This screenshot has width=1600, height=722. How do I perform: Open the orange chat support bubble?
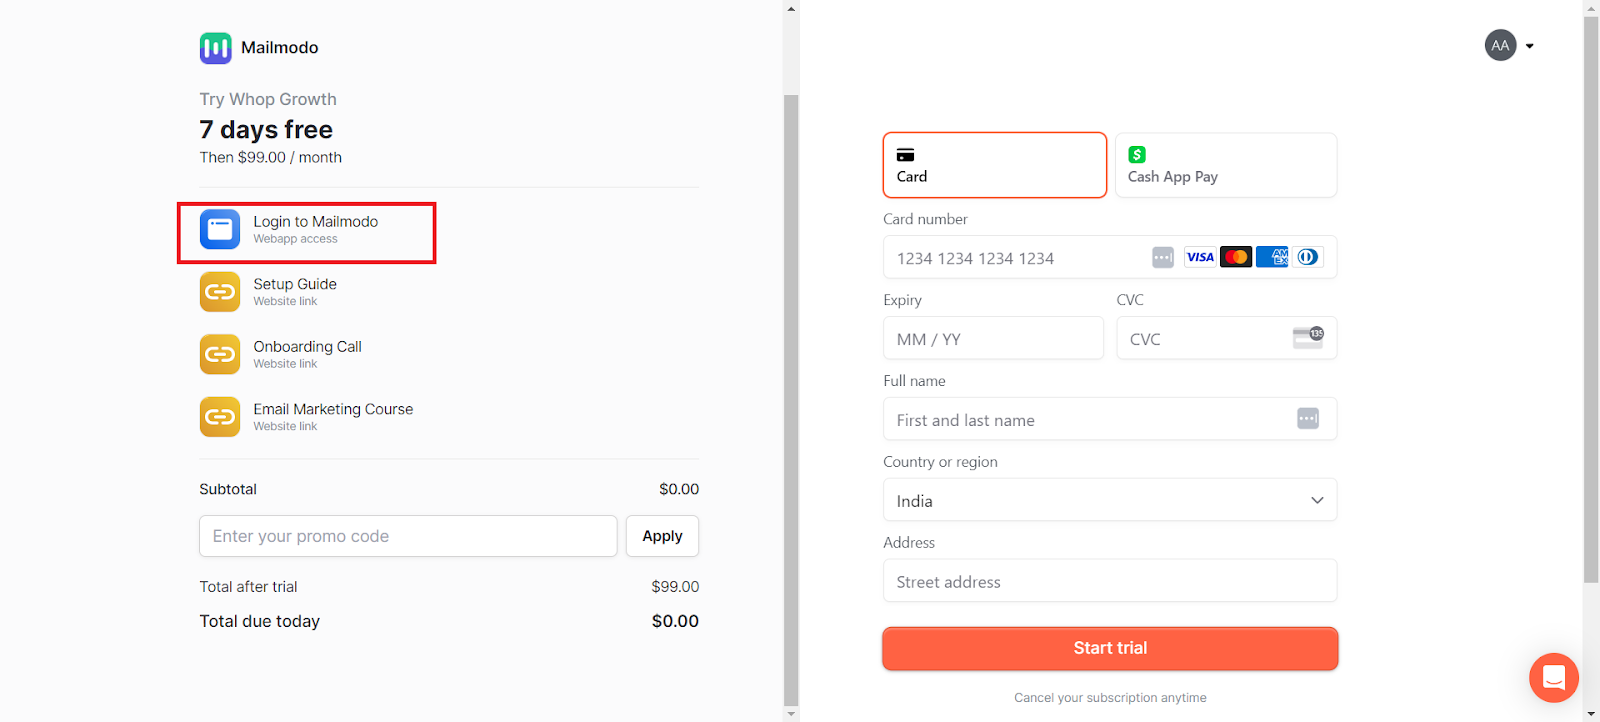[x=1554, y=678]
